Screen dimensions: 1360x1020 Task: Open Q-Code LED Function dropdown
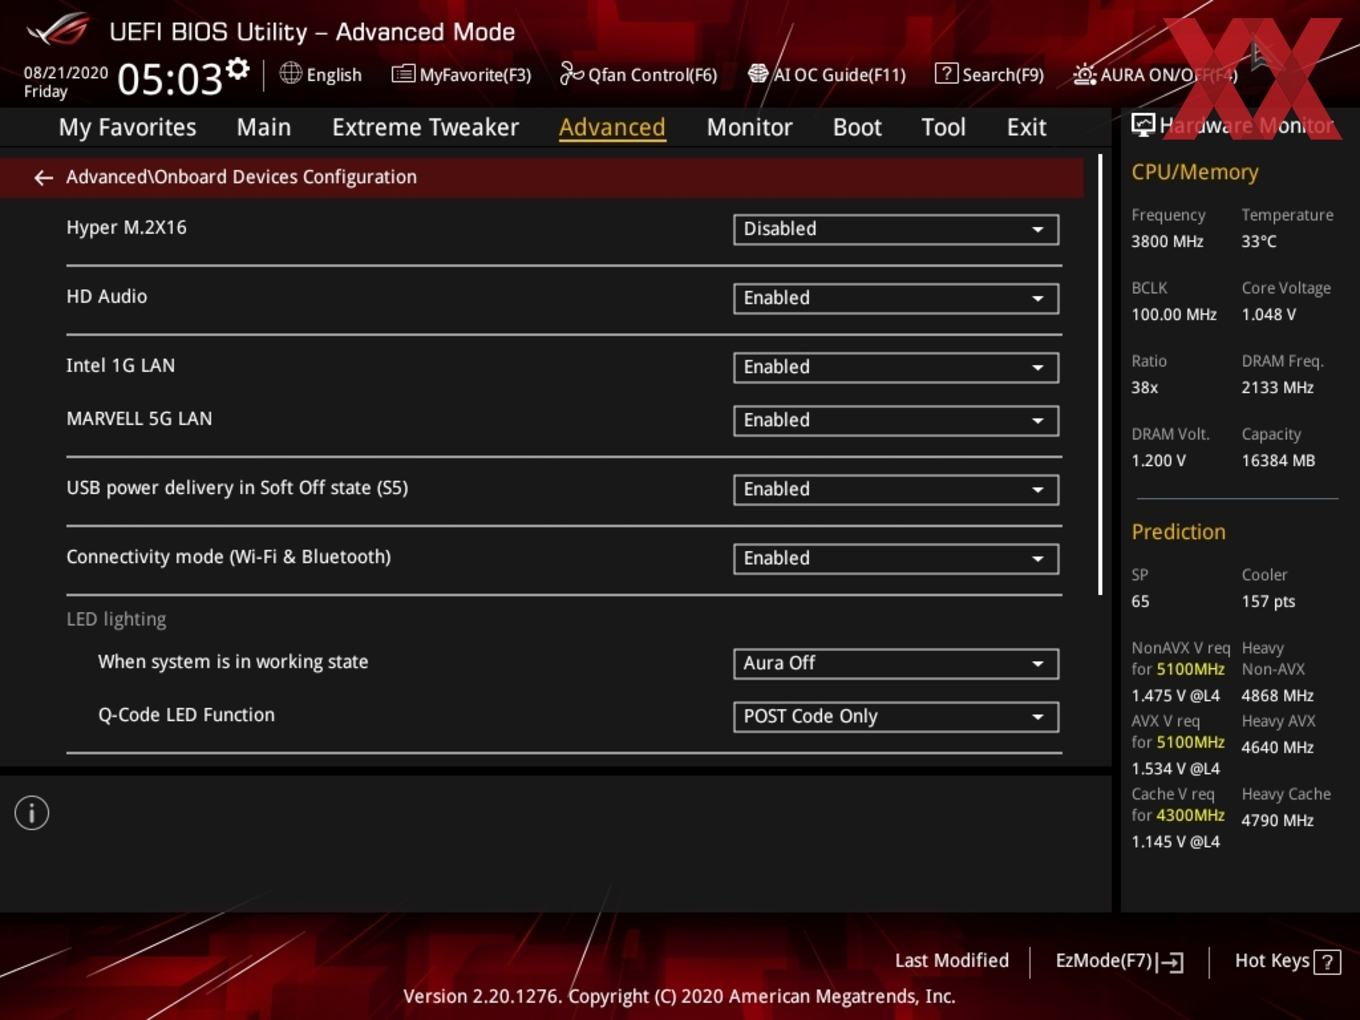(x=896, y=716)
